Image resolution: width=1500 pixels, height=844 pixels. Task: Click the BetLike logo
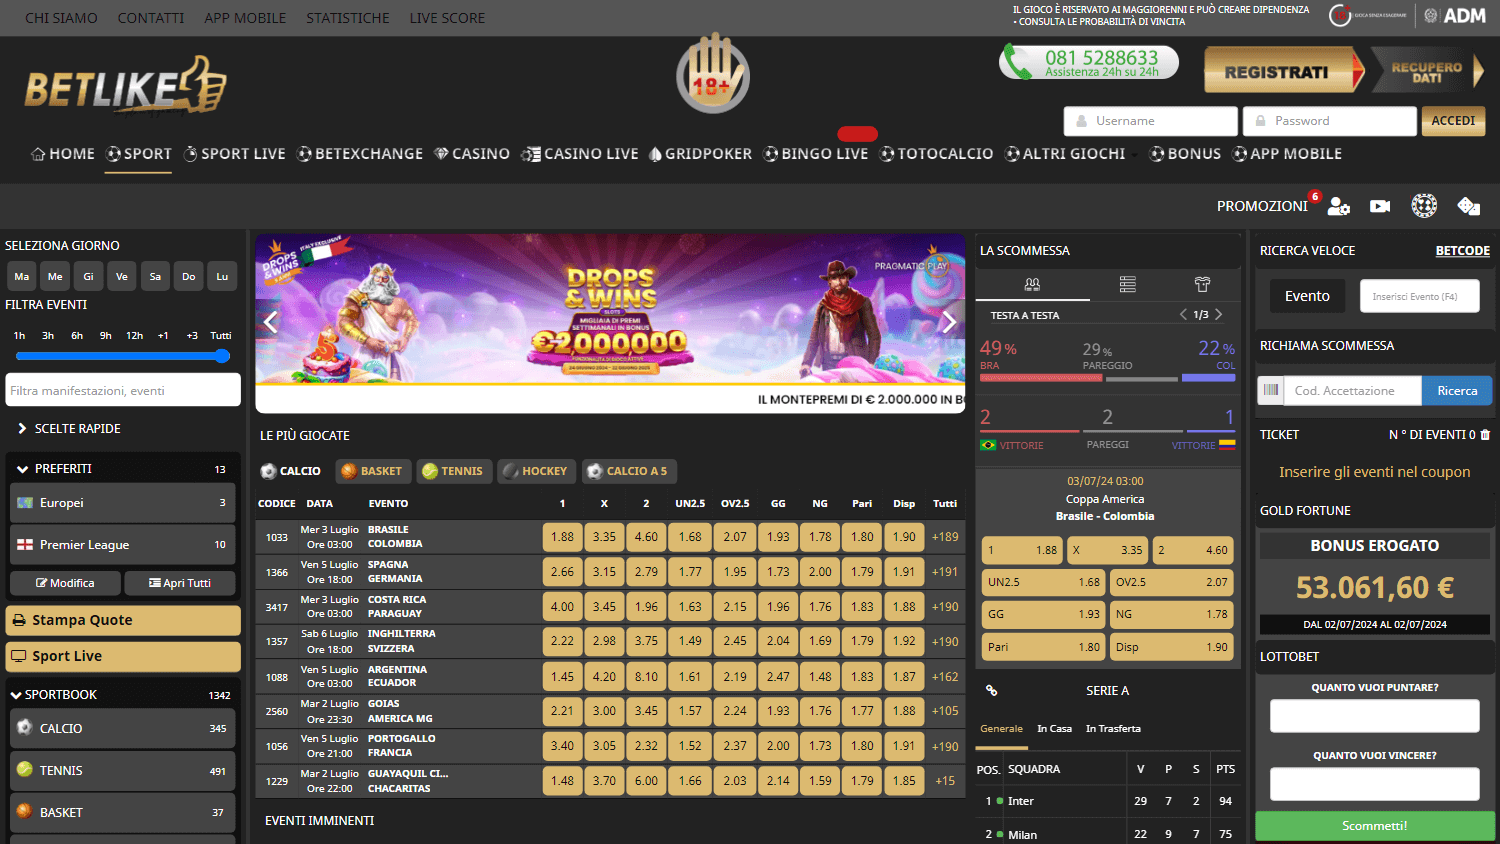pyautogui.click(x=126, y=84)
